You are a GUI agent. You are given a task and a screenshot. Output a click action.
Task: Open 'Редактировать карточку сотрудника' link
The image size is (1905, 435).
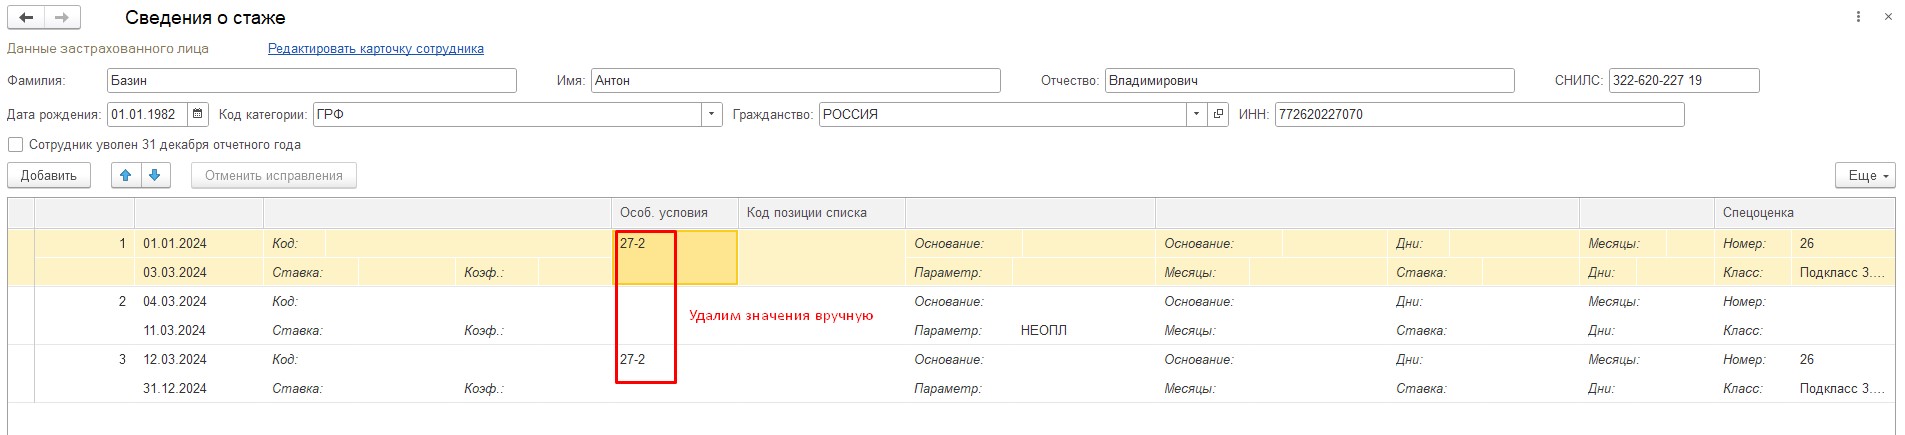click(376, 48)
